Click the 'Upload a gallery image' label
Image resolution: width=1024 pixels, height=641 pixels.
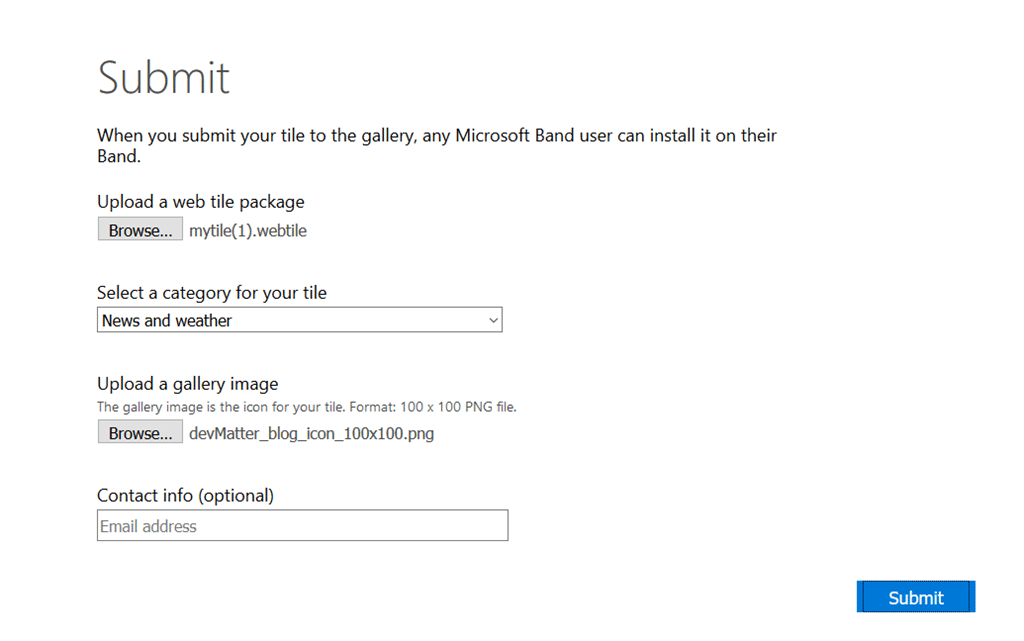pos(188,384)
